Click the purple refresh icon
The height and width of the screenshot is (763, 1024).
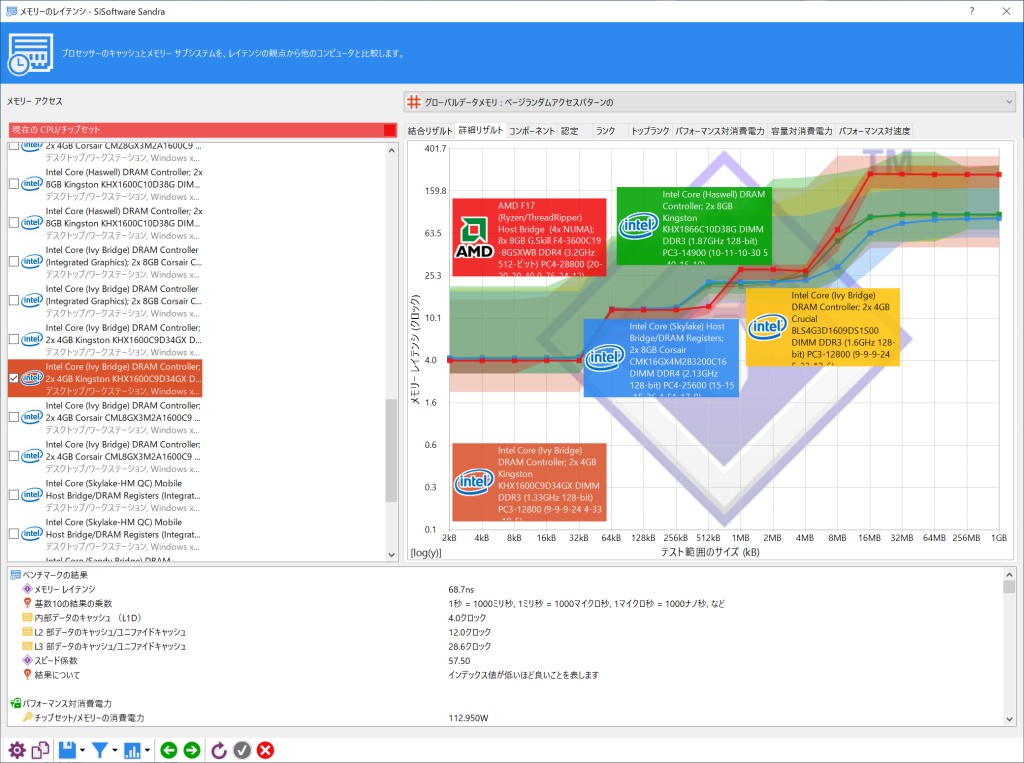coord(219,750)
